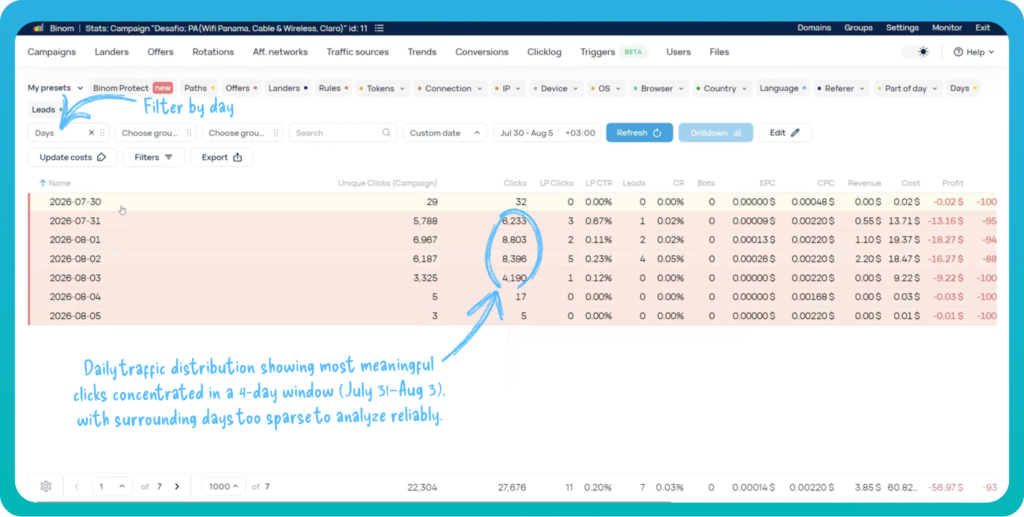
Task: Open the second Choose group selector
Action: (155, 133)
